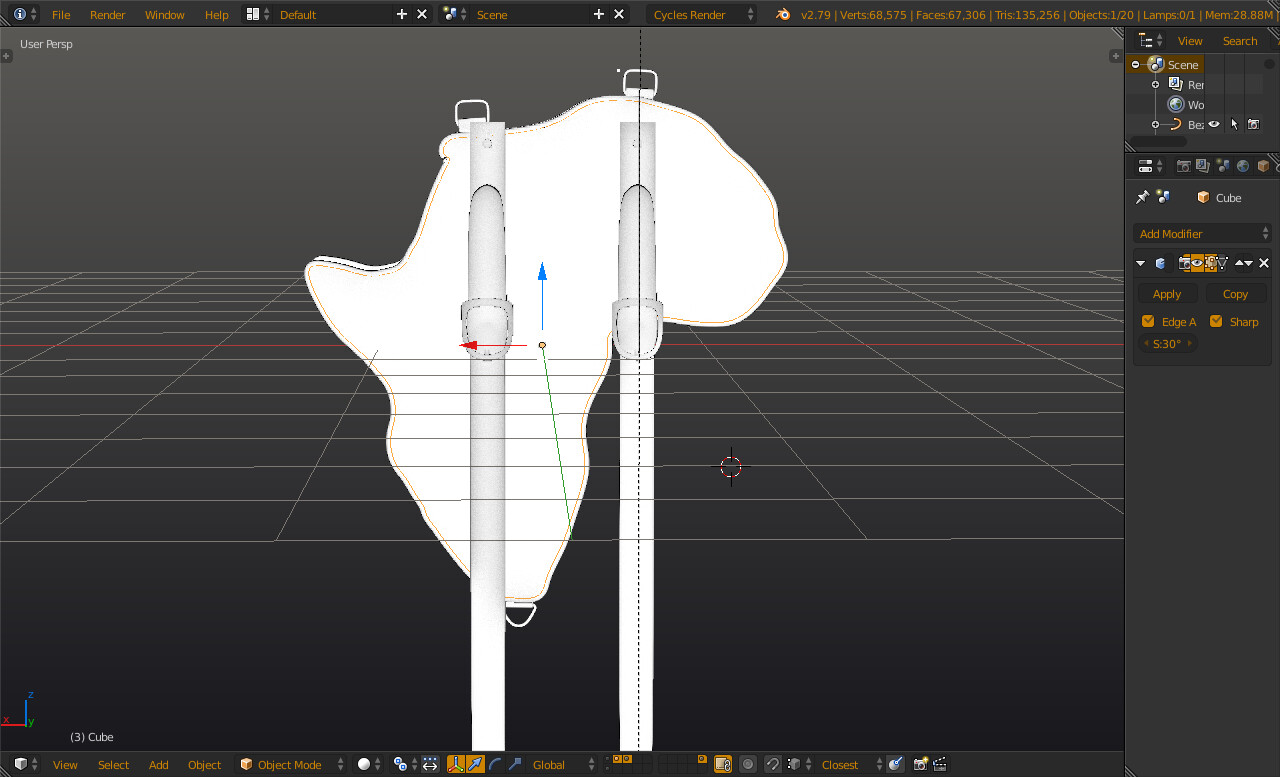Screen dimensions: 1280x777
Task: Select the RenderLayers icon in Outliner
Action: [x=1176, y=84]
